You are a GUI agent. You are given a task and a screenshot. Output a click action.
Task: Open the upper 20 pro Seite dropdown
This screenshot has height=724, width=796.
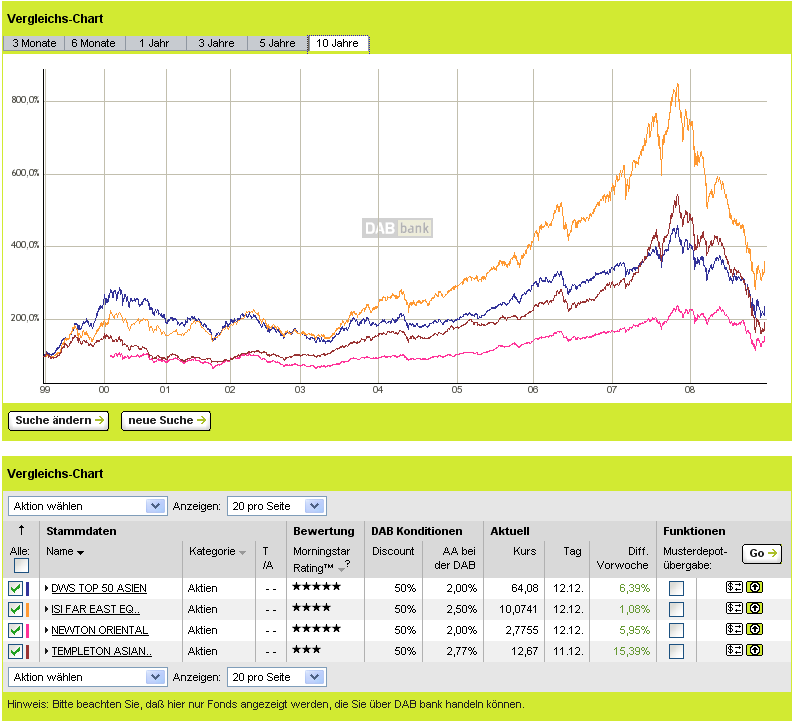click(278, 508)
